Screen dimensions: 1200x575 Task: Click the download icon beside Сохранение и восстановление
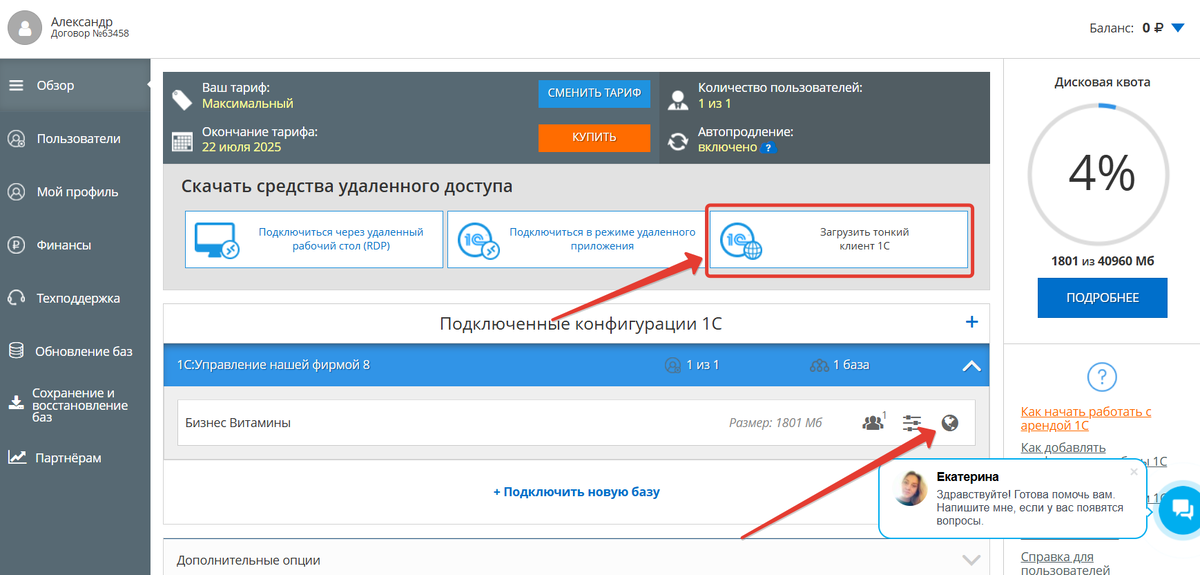tap(16, 403)
